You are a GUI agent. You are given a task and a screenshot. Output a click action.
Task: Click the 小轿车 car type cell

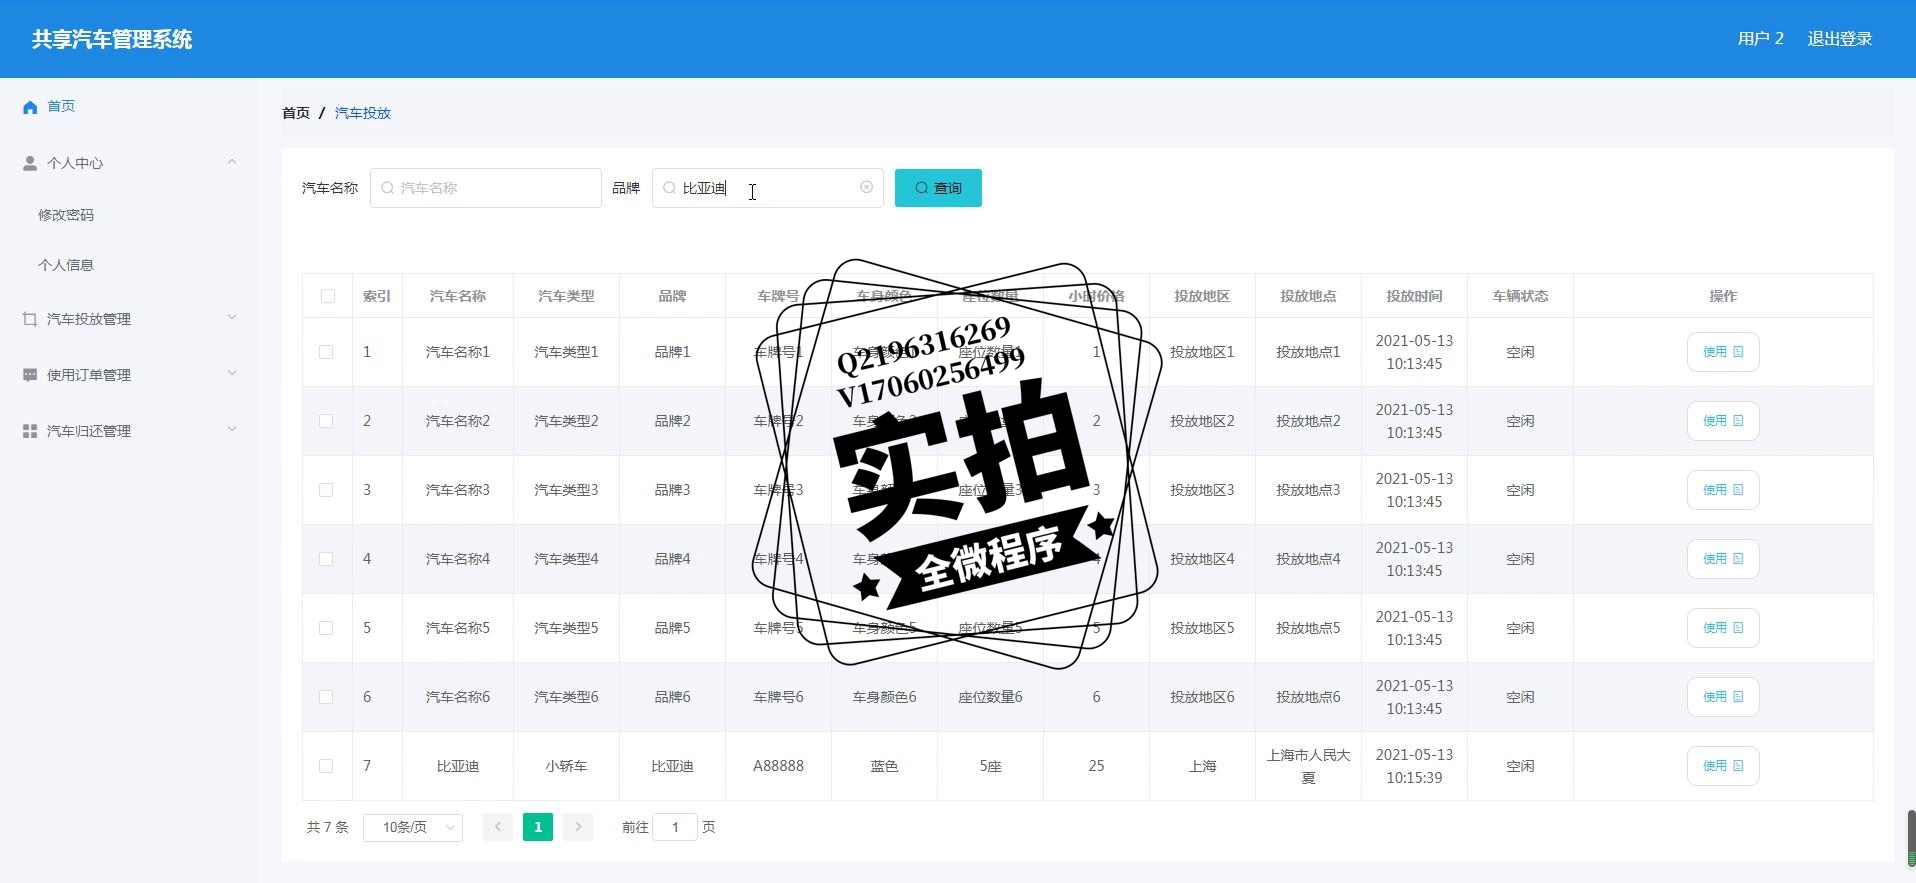click(566, 766)
